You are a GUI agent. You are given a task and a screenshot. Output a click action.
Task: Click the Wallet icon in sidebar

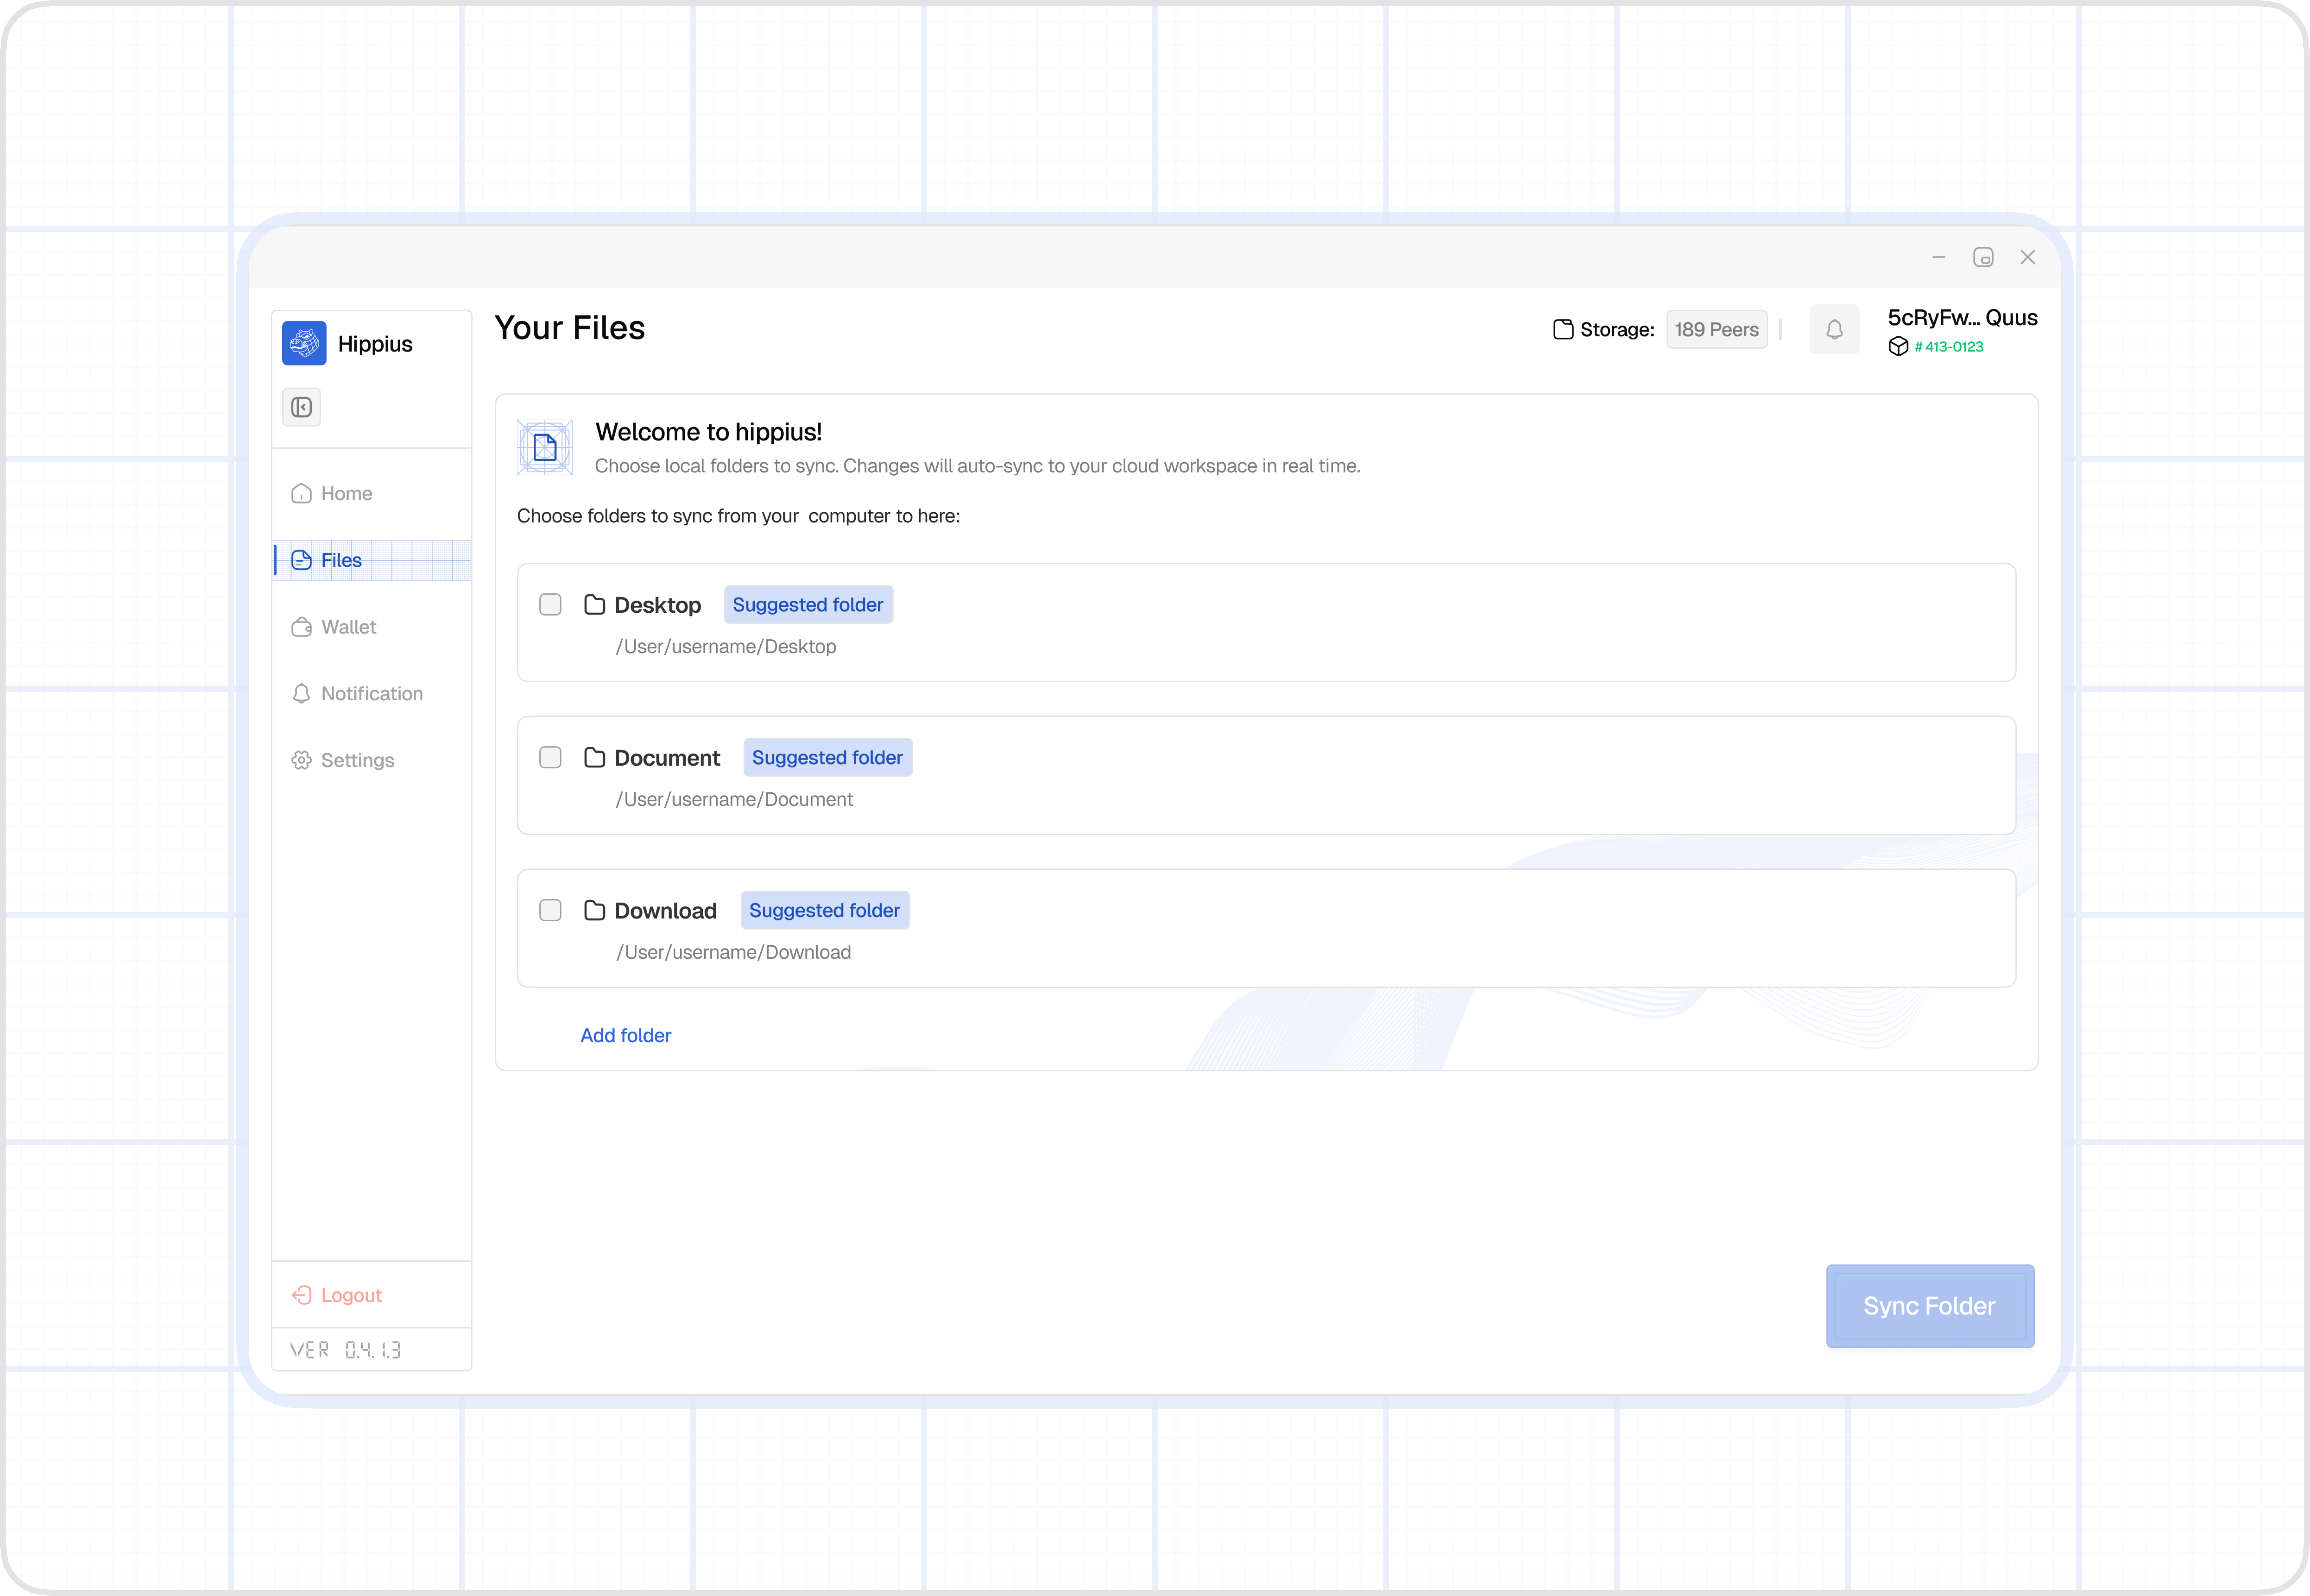[301, 627]
